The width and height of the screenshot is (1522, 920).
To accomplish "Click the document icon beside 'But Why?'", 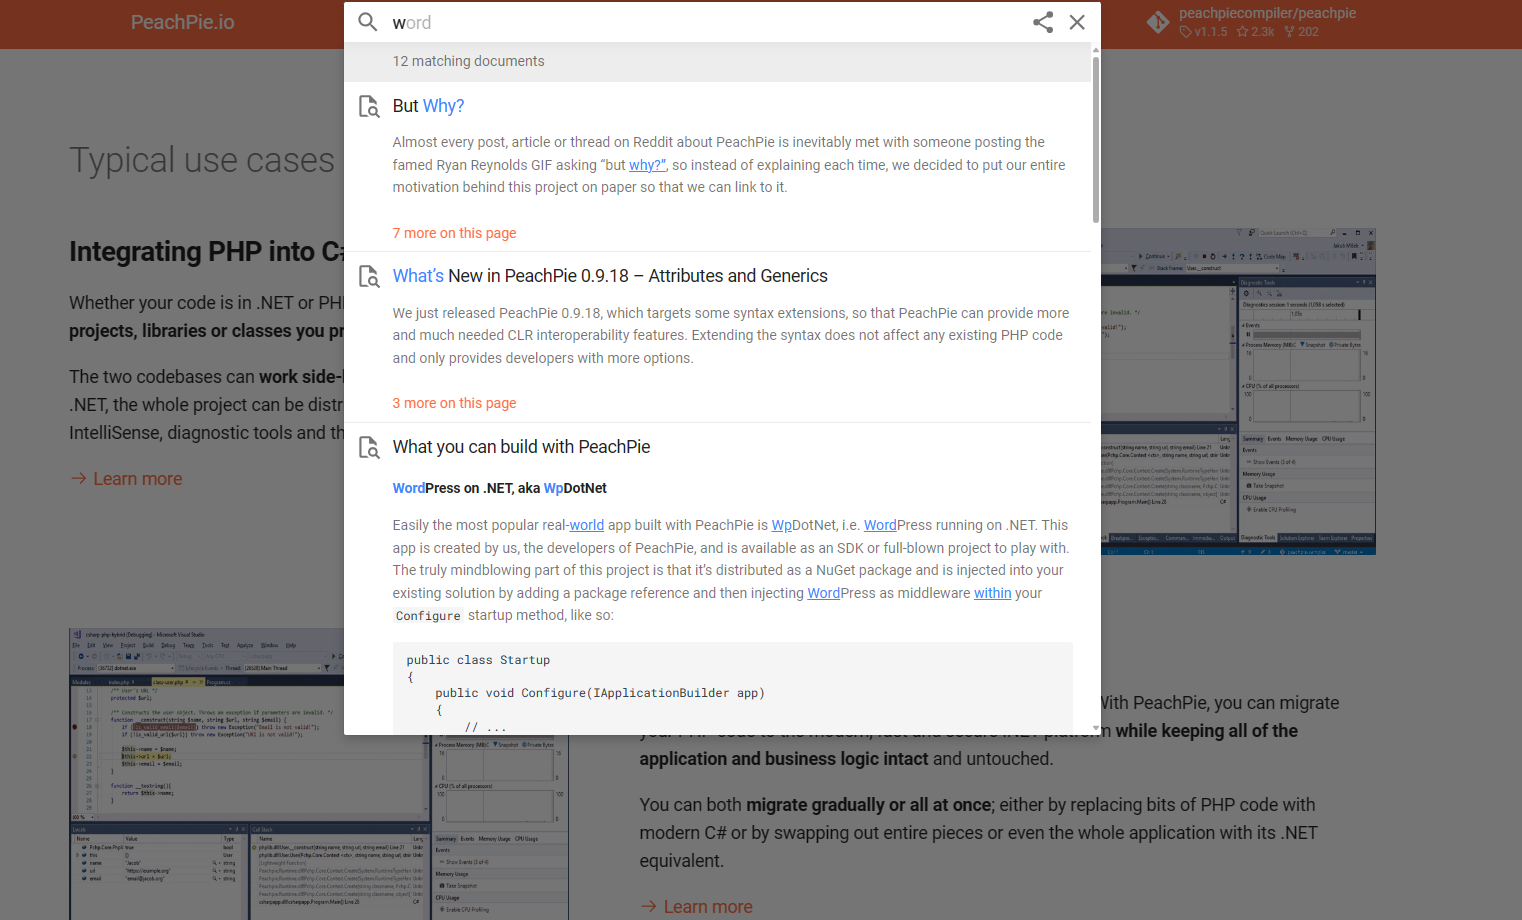I will 369,106.
